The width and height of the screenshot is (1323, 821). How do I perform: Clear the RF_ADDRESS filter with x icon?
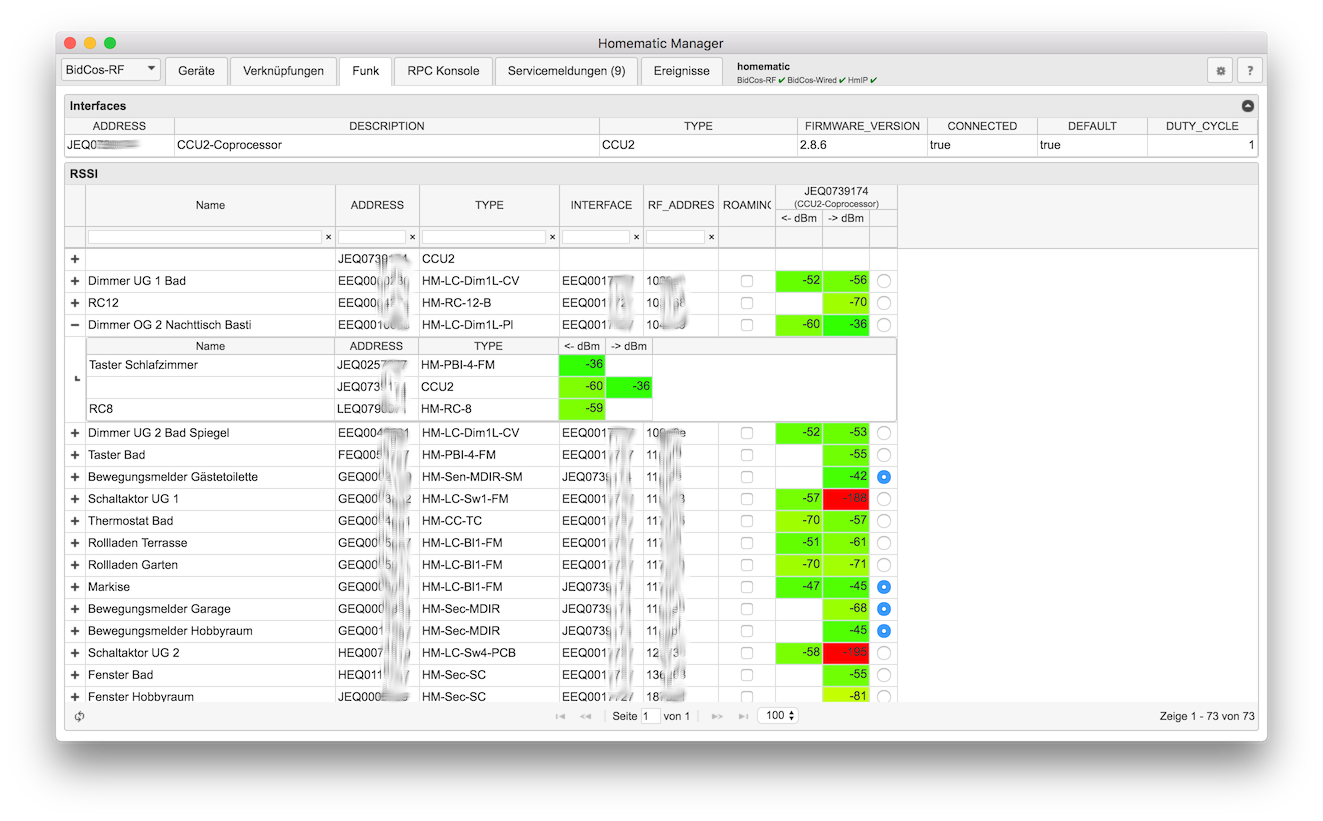click(x=711, y=238)
